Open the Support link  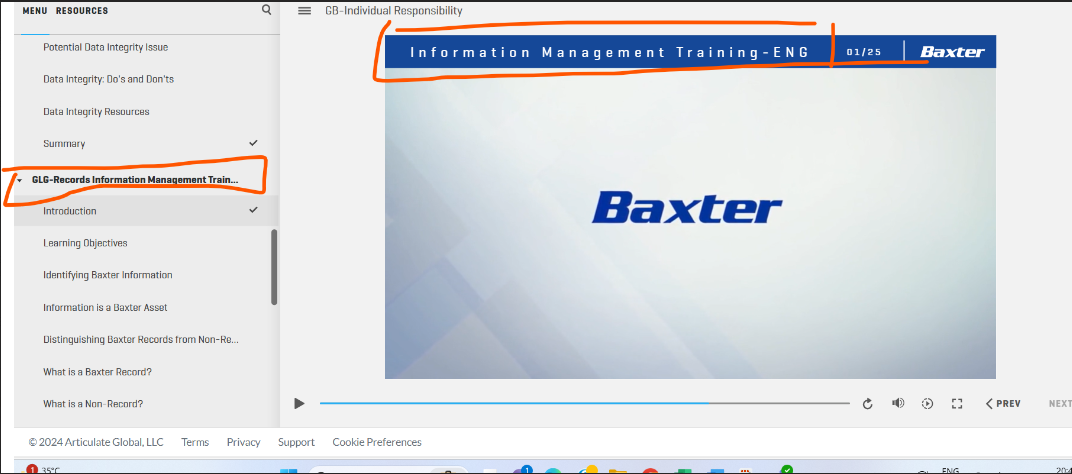[x=296, y=443]
